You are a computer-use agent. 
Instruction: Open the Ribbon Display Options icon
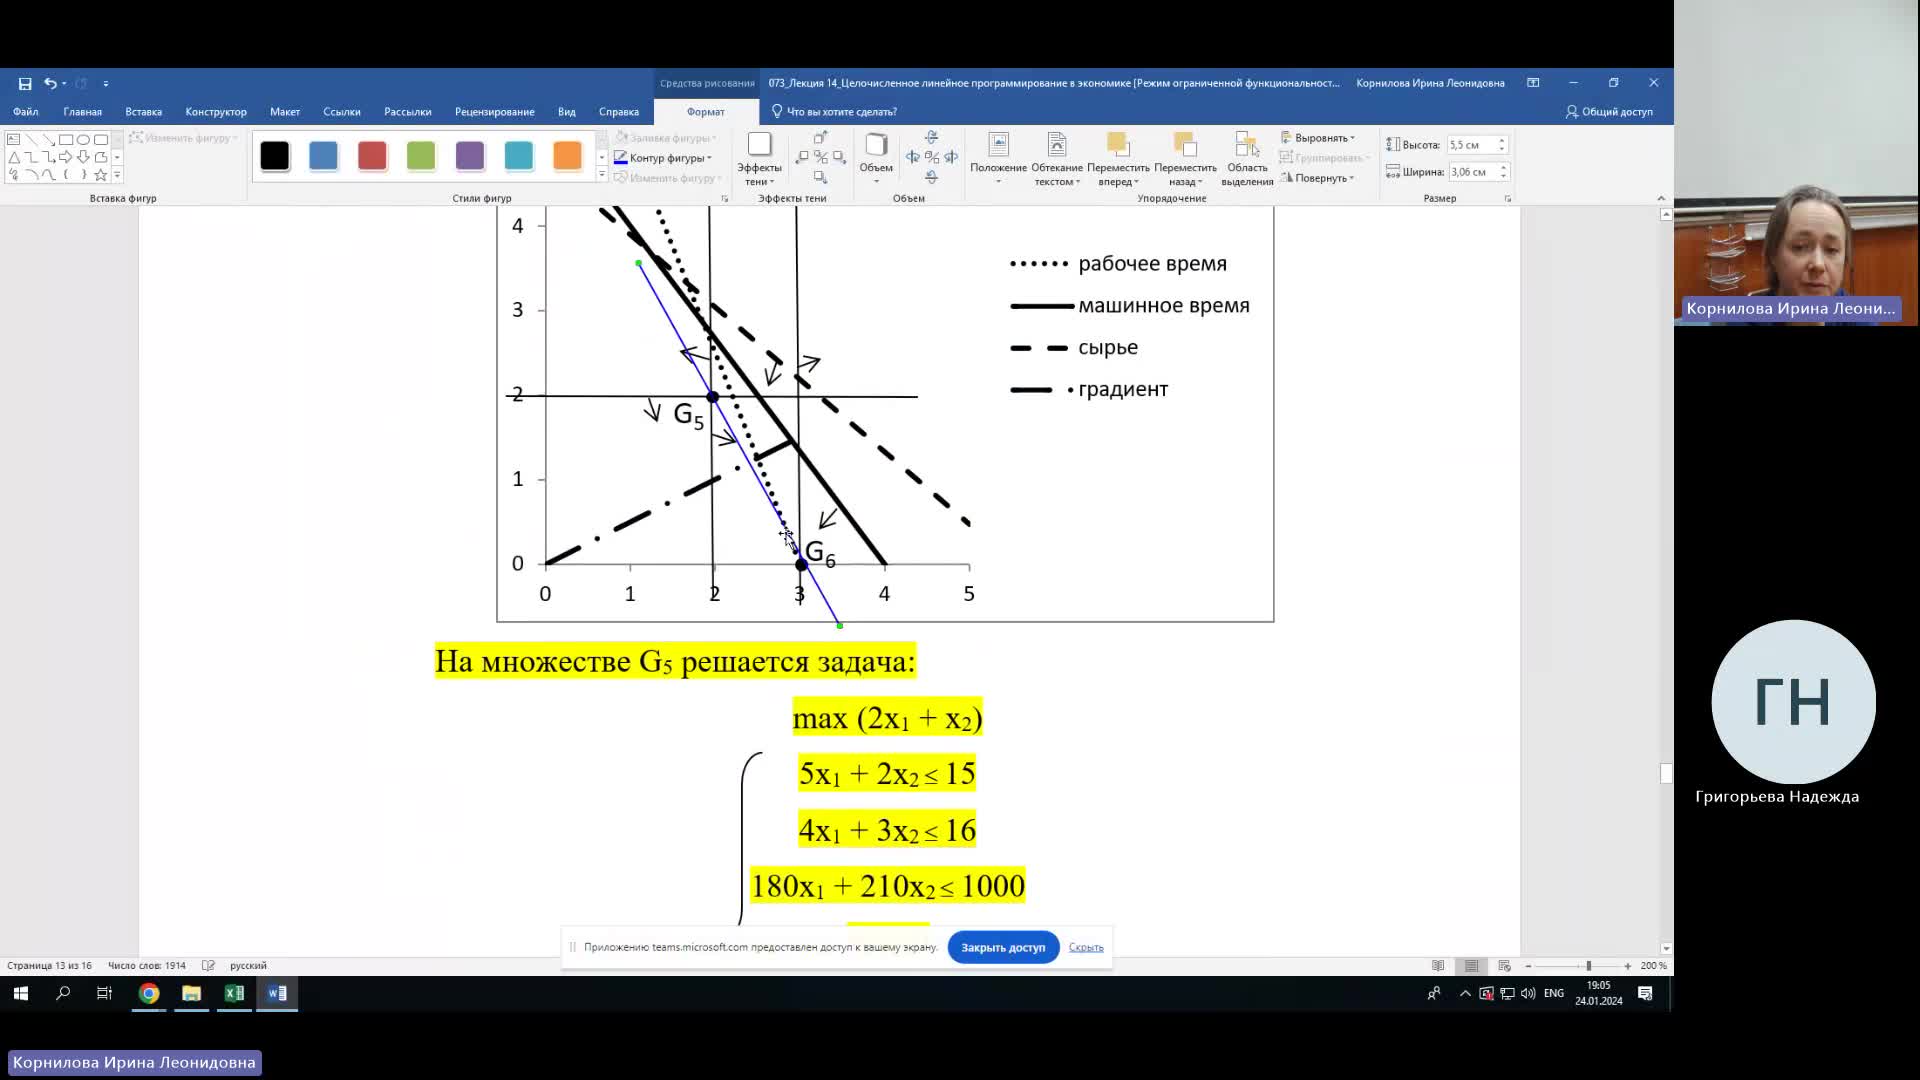click(1533, 83)
